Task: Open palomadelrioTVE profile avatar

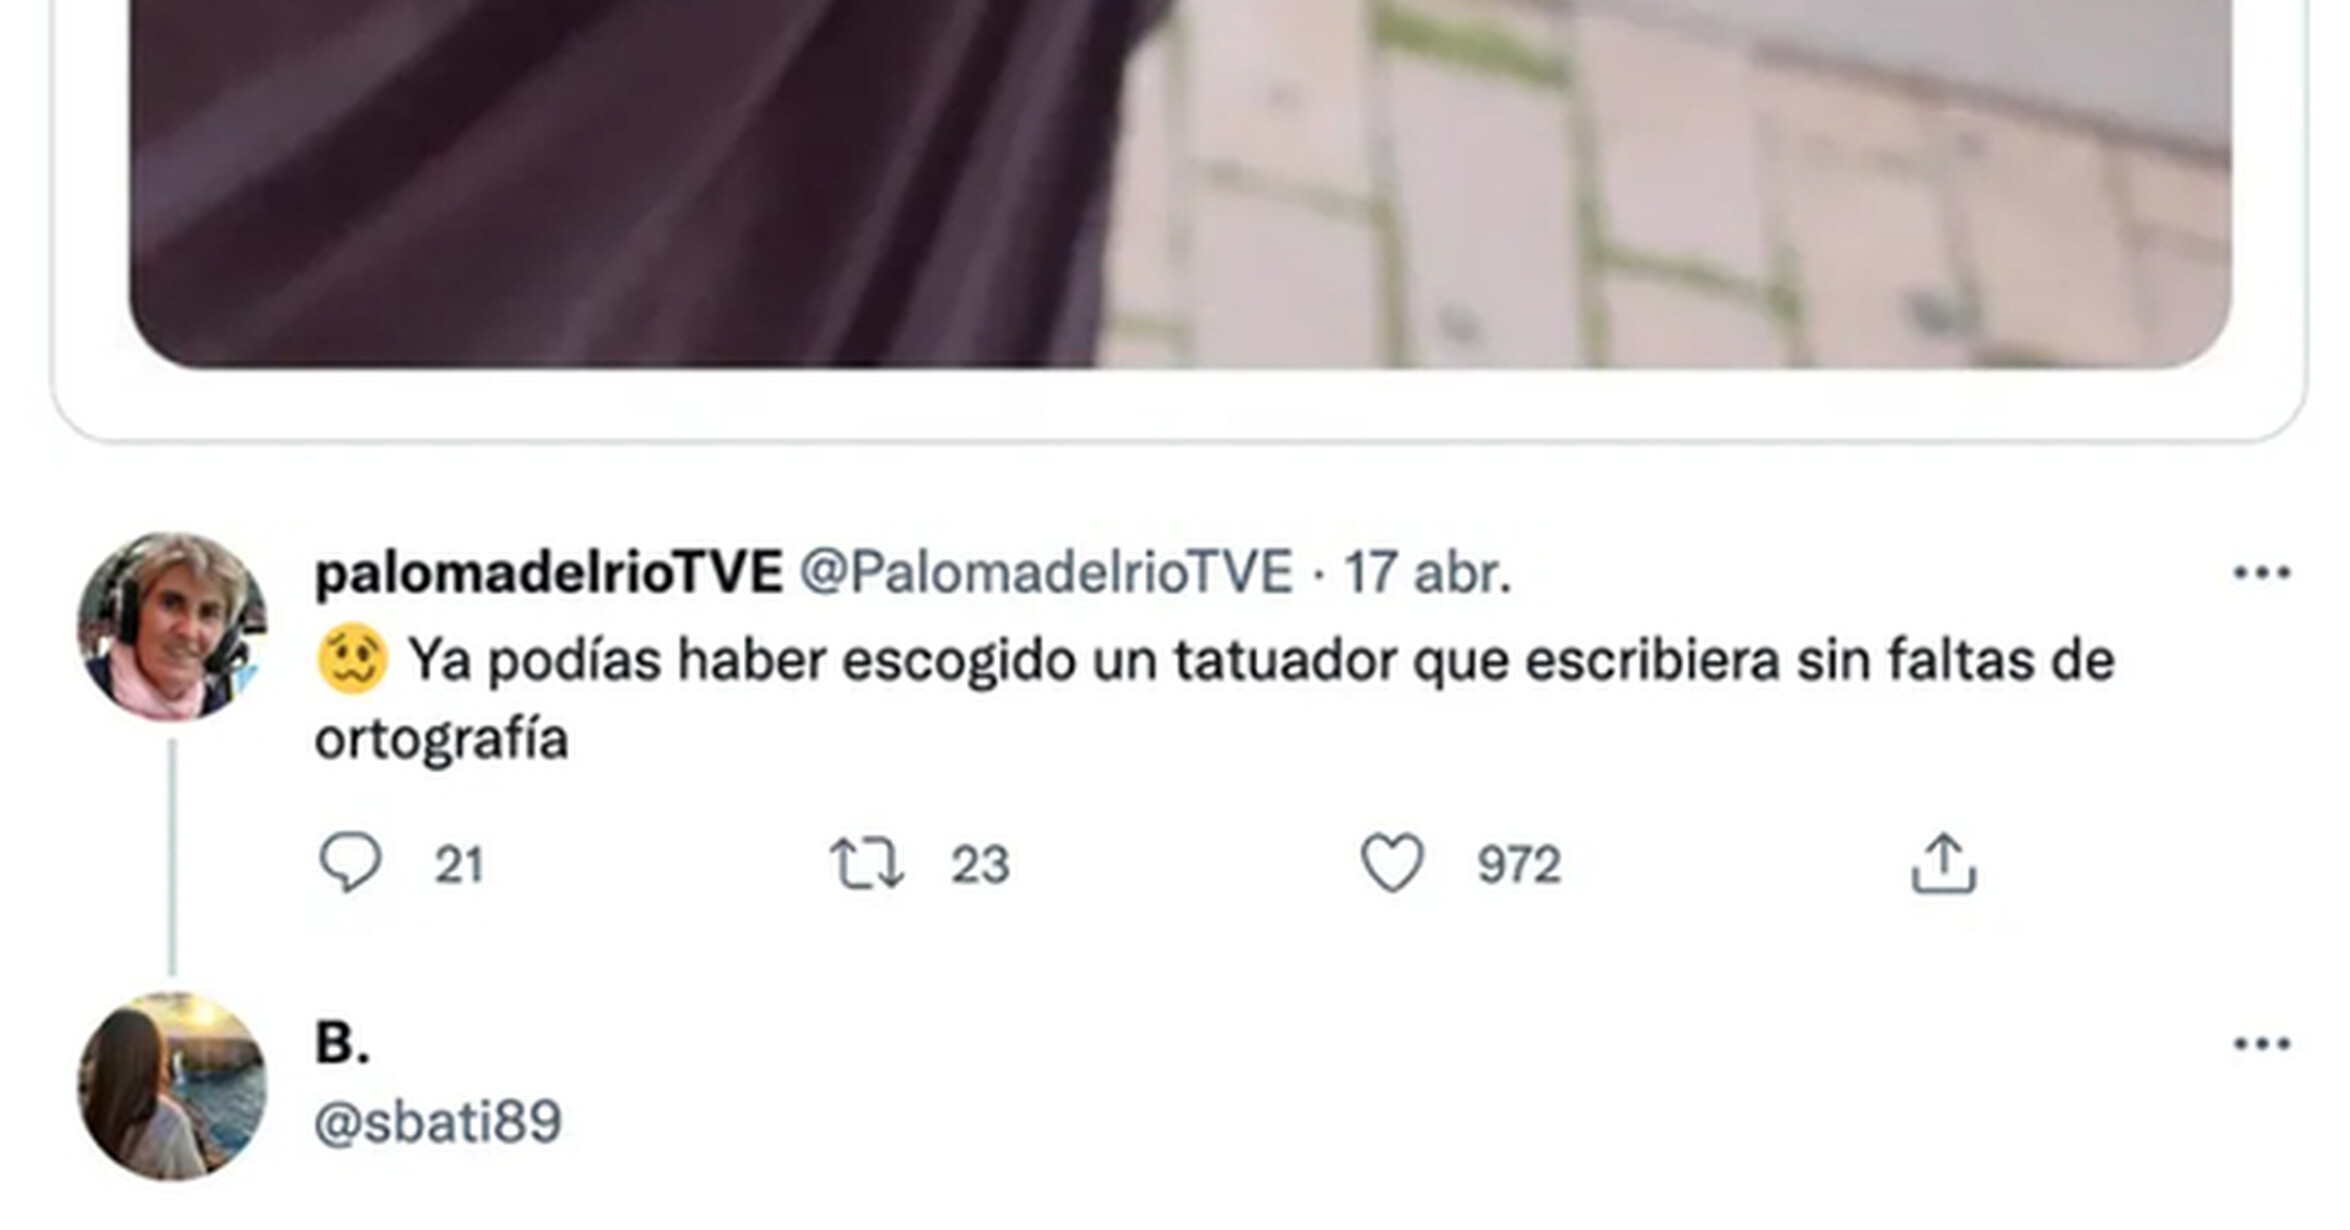Action: click(x=172, y=627)
